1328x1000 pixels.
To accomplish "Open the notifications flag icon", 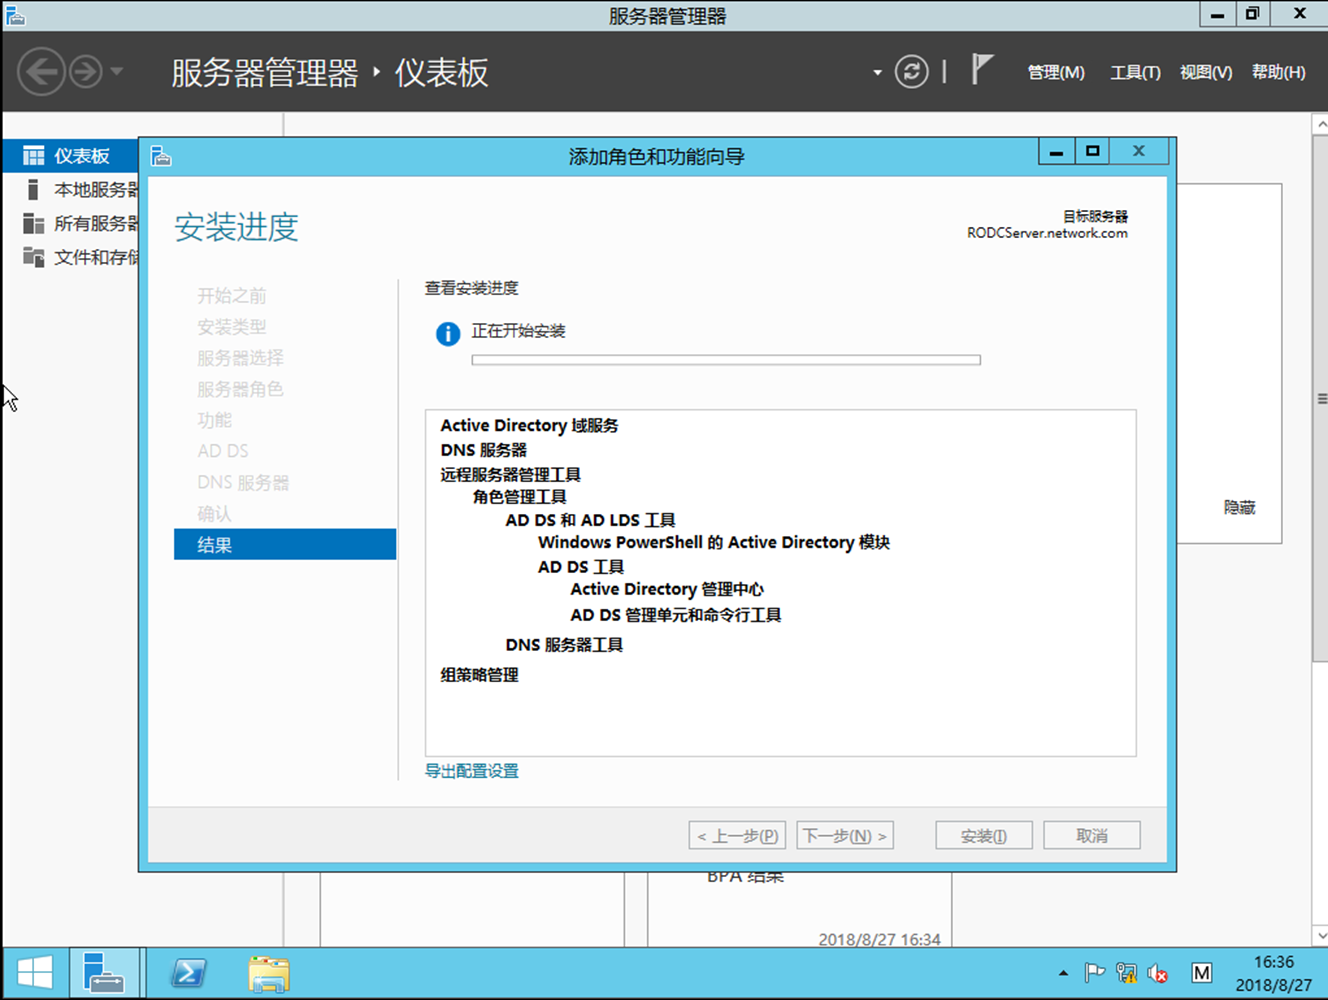I will (982, 70).
